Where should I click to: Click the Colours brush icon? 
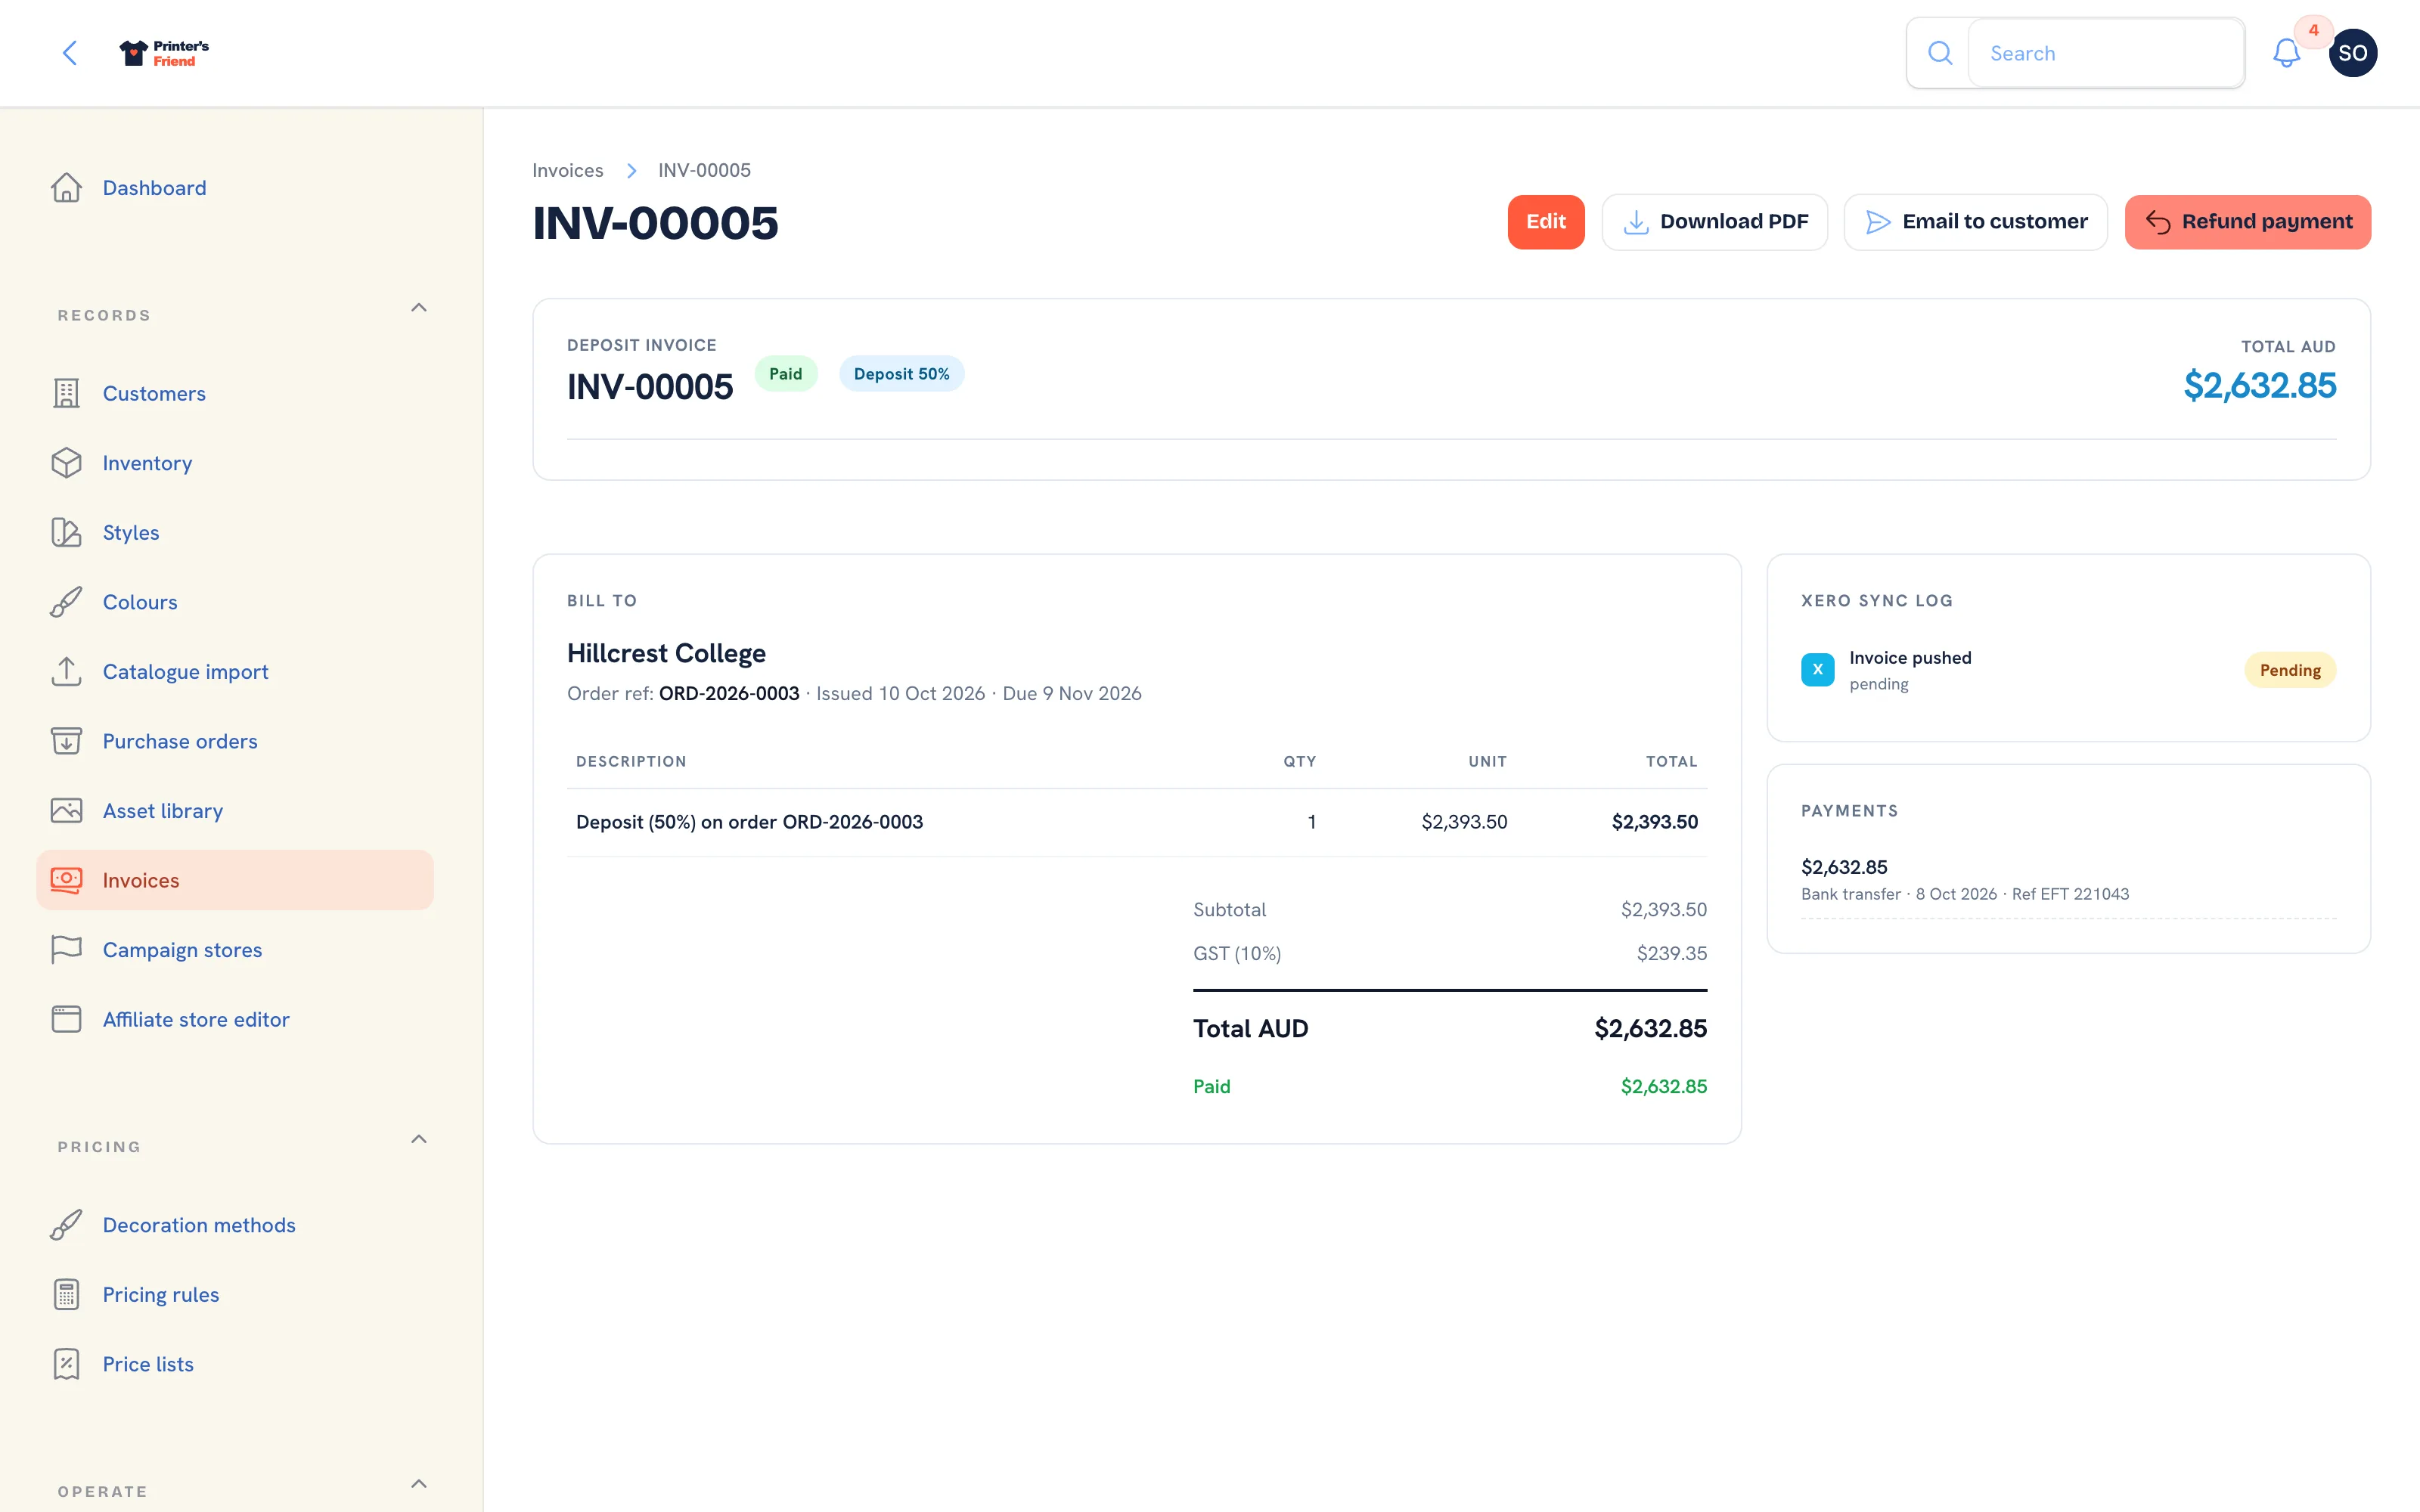click(66, 602)
